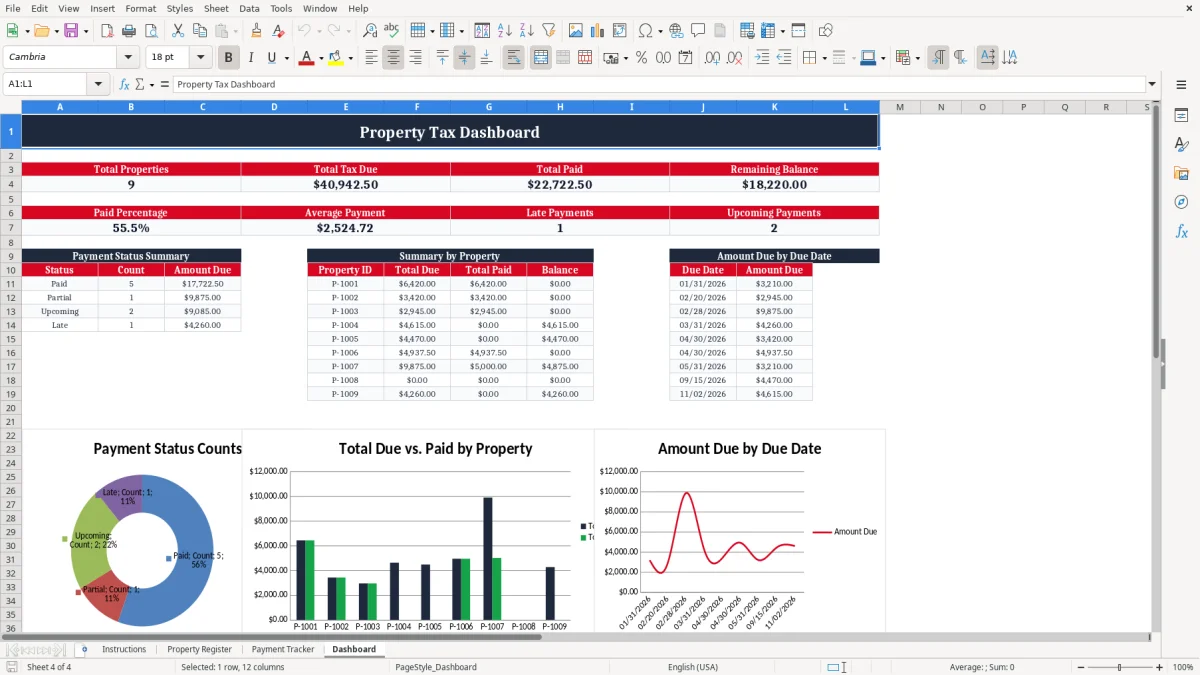Click the formula input line
This screenshot has height=675, width=1200.
click(x=658, y=85)
